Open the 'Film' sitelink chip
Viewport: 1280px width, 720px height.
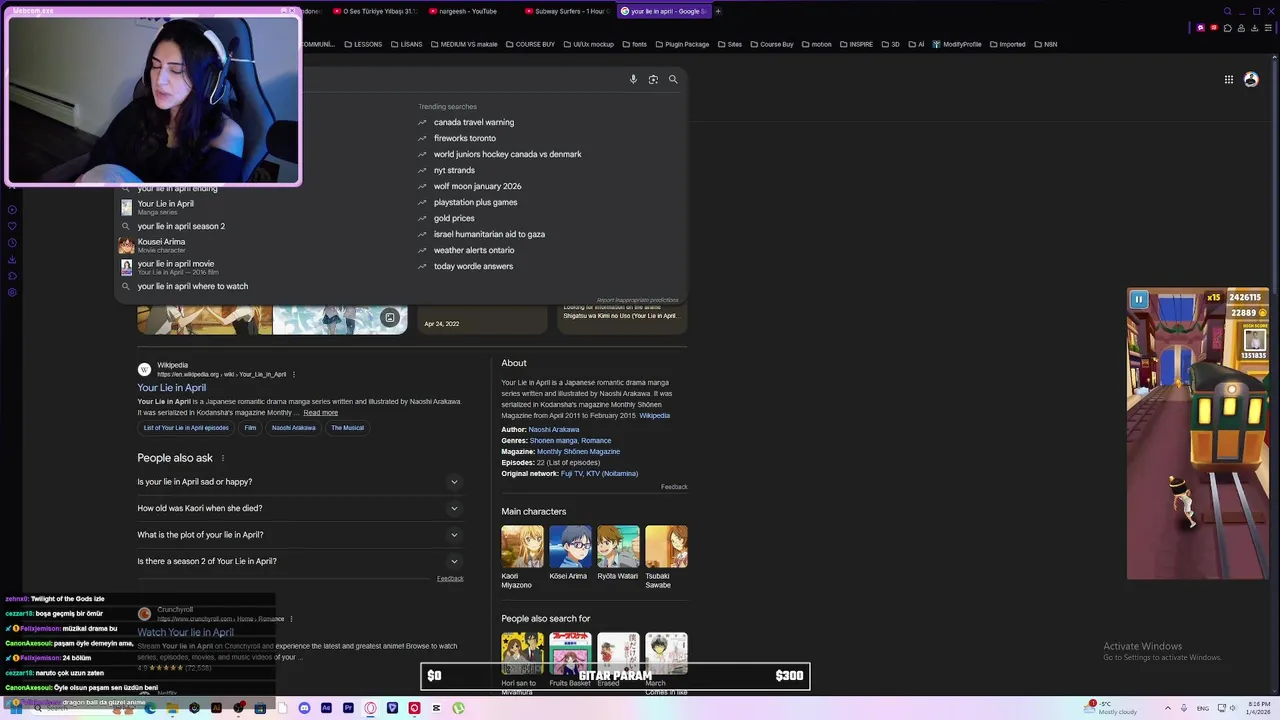[x=250, y=428]
